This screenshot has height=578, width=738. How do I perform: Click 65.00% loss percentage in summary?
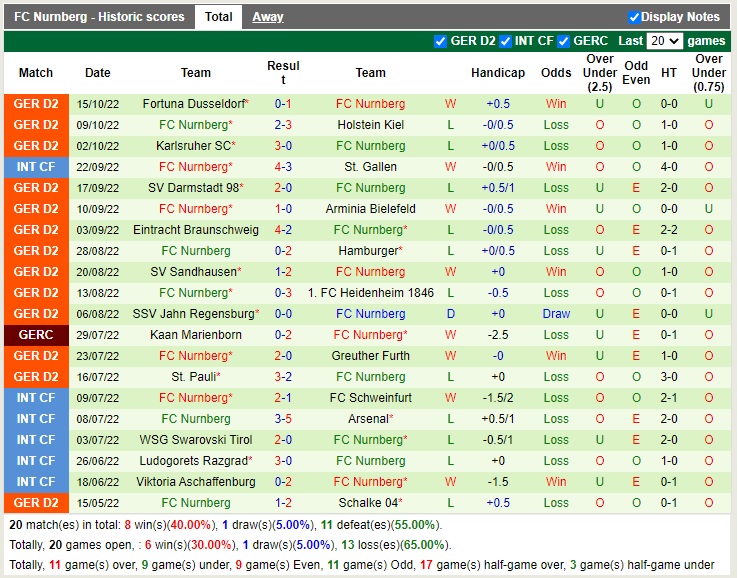(x=424, y=545)
